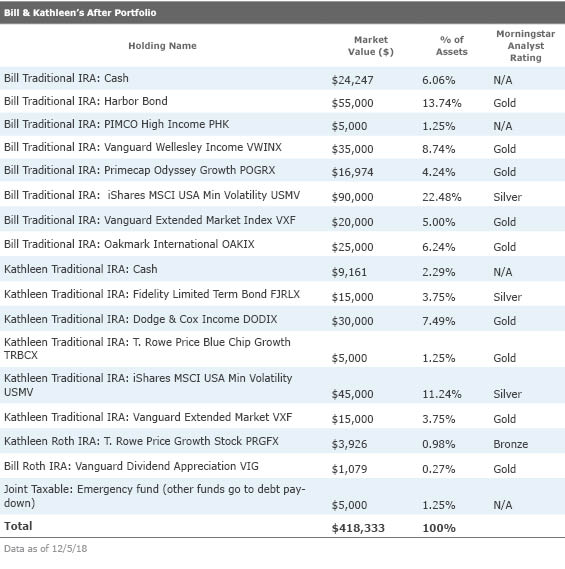565x569 pixels.
Task: Select the 13.74% assets cell
Action: click(x=442, y=103)
